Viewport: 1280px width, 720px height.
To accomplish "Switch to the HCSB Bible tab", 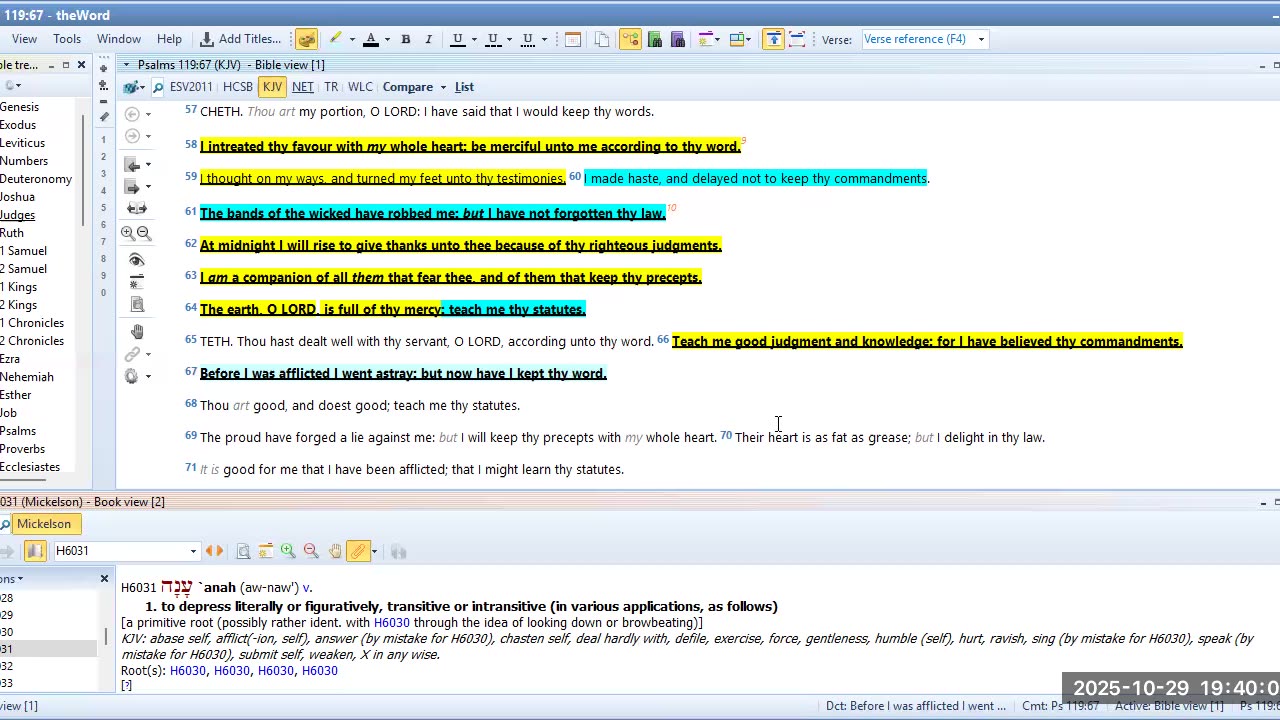I will pyautogui.click(x=238, y=87).
